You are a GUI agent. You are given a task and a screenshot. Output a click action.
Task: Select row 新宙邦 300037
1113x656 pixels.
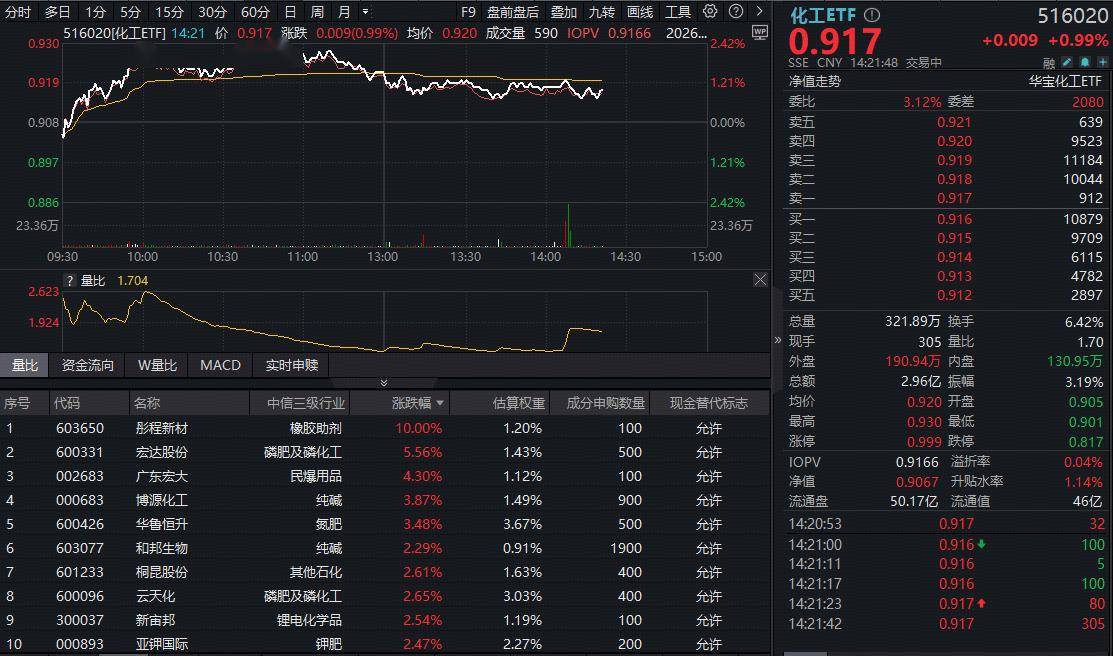pos(385,621)
